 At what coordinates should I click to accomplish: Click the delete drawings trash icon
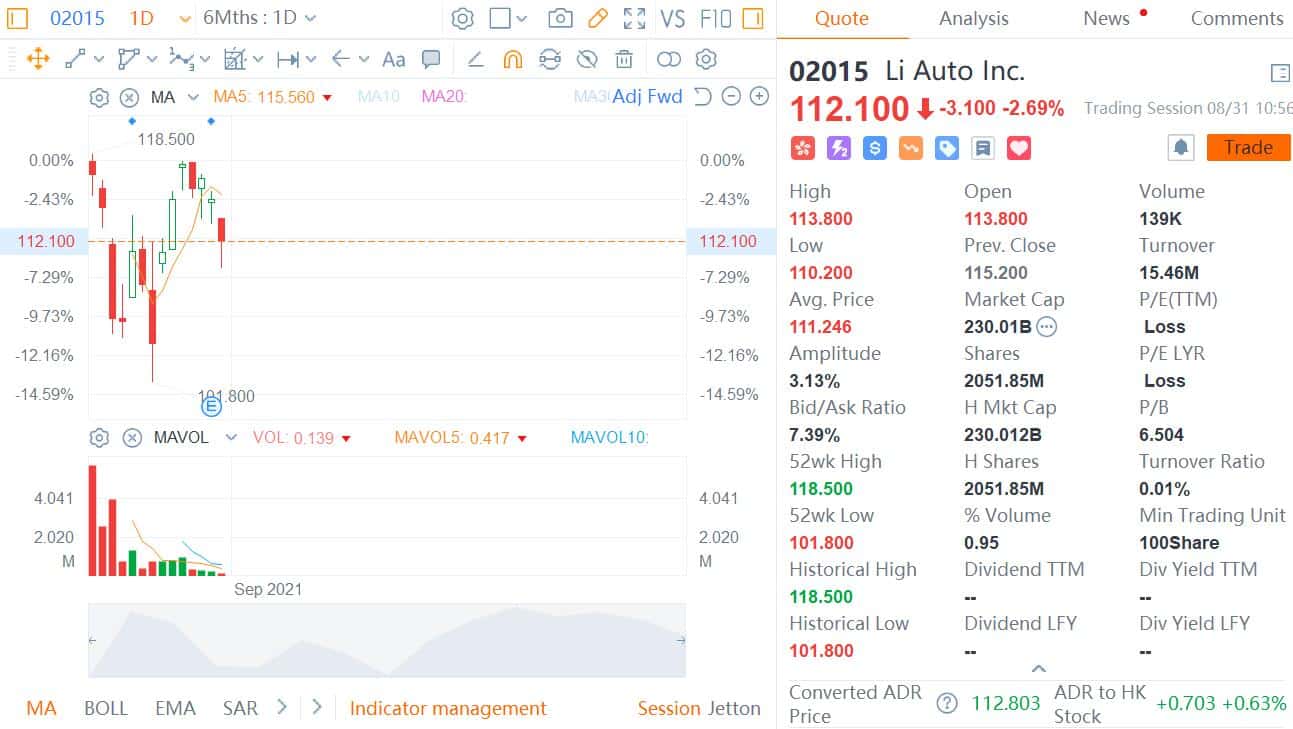click(624, 59)
